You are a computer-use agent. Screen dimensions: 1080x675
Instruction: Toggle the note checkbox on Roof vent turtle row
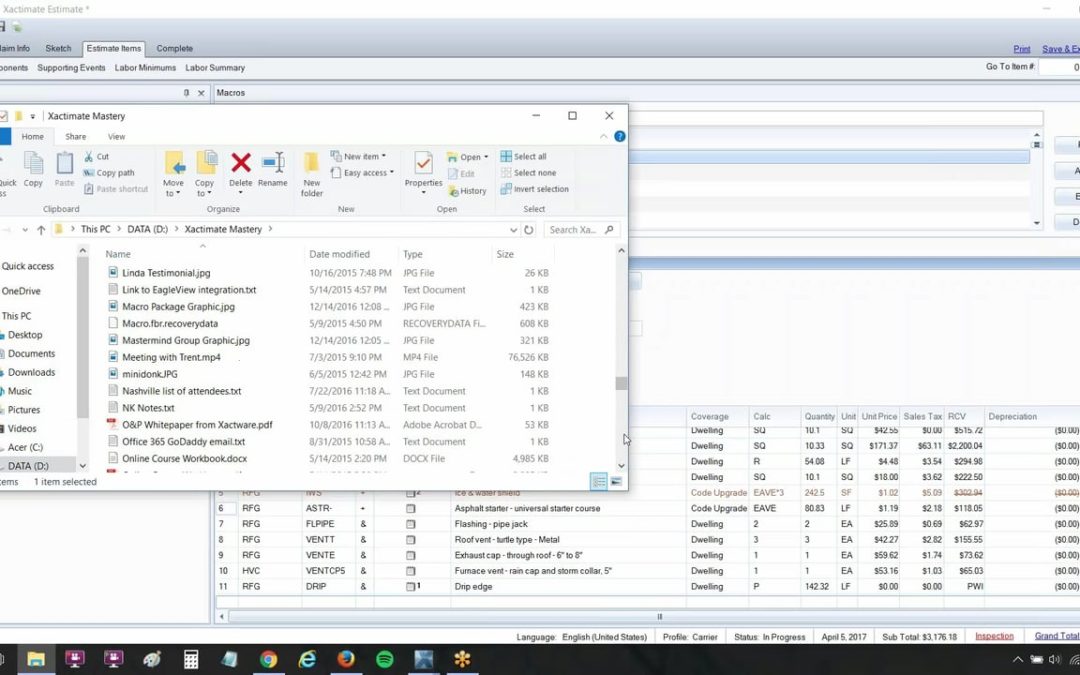(x=411, y=540)
